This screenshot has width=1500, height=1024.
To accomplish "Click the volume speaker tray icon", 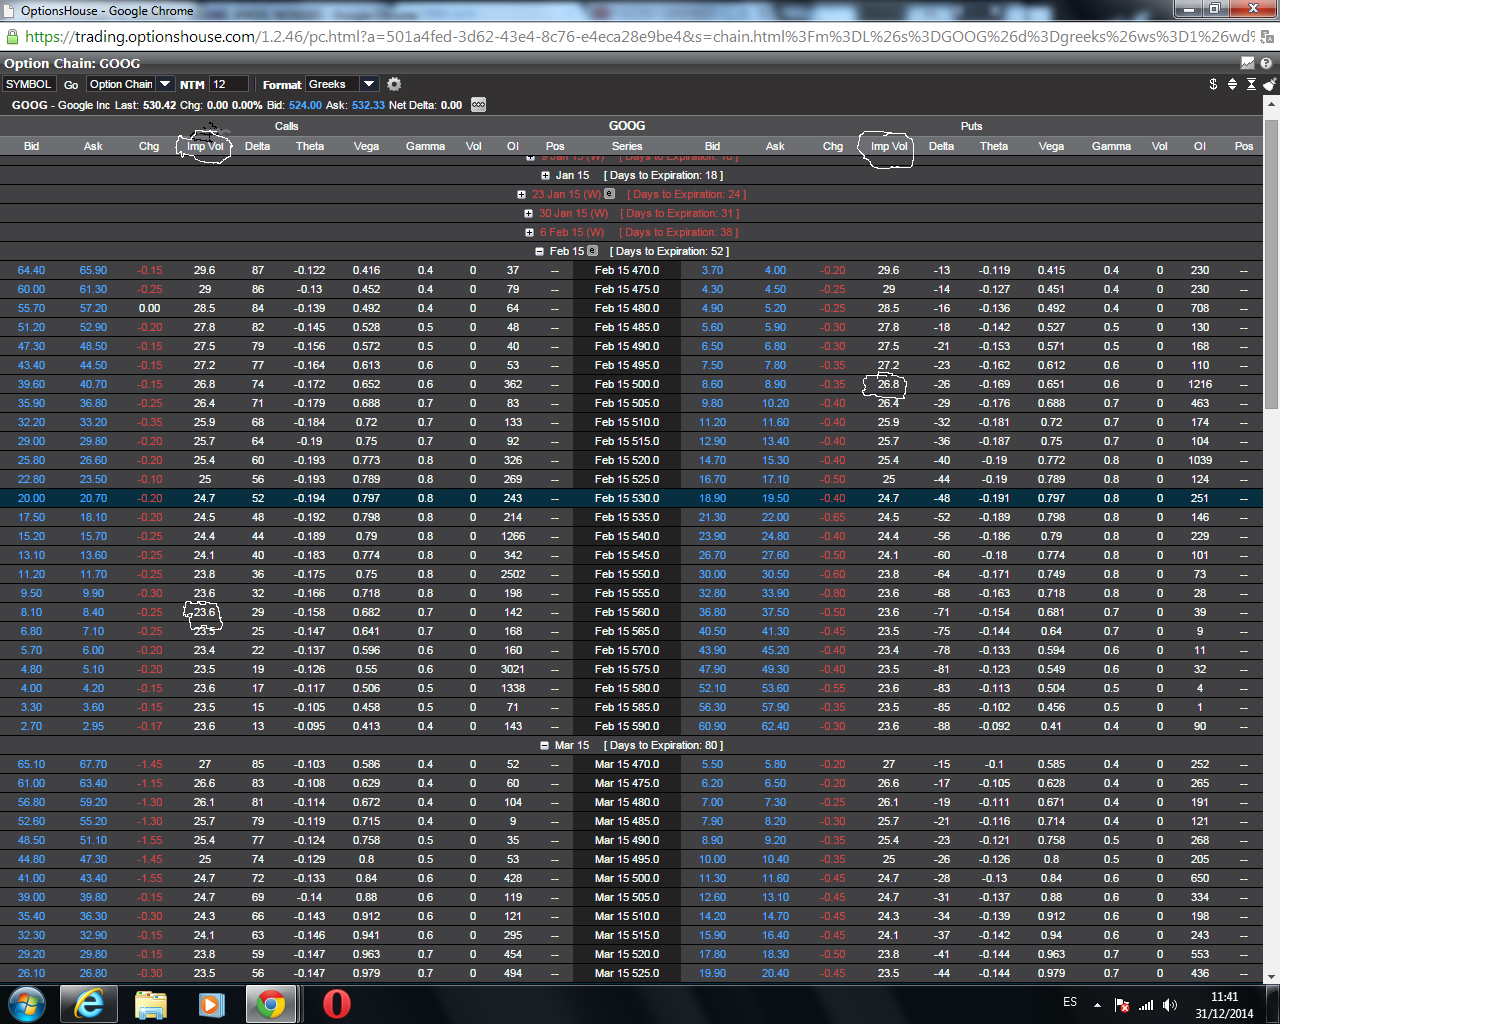I will point(1170,1005).
